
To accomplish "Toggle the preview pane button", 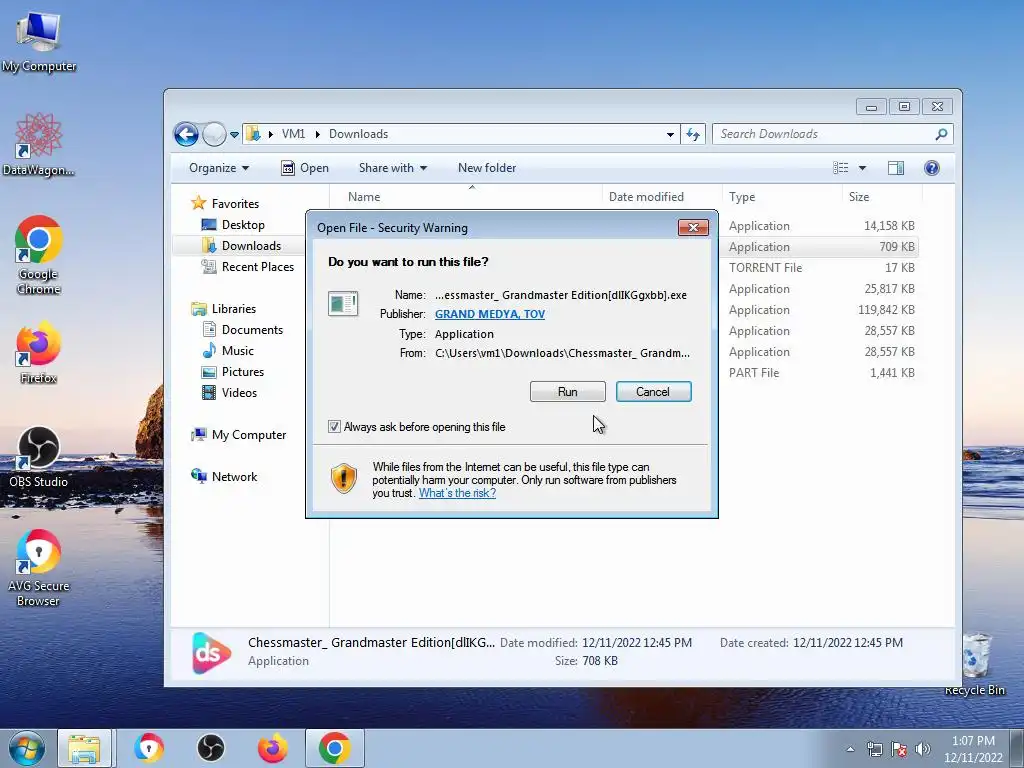I will [896, 168].
